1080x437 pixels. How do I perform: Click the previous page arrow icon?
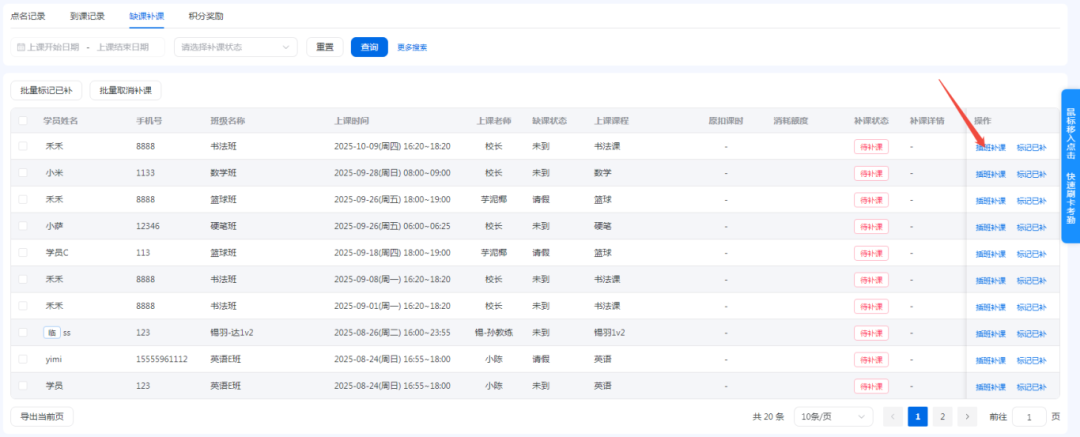893,417
